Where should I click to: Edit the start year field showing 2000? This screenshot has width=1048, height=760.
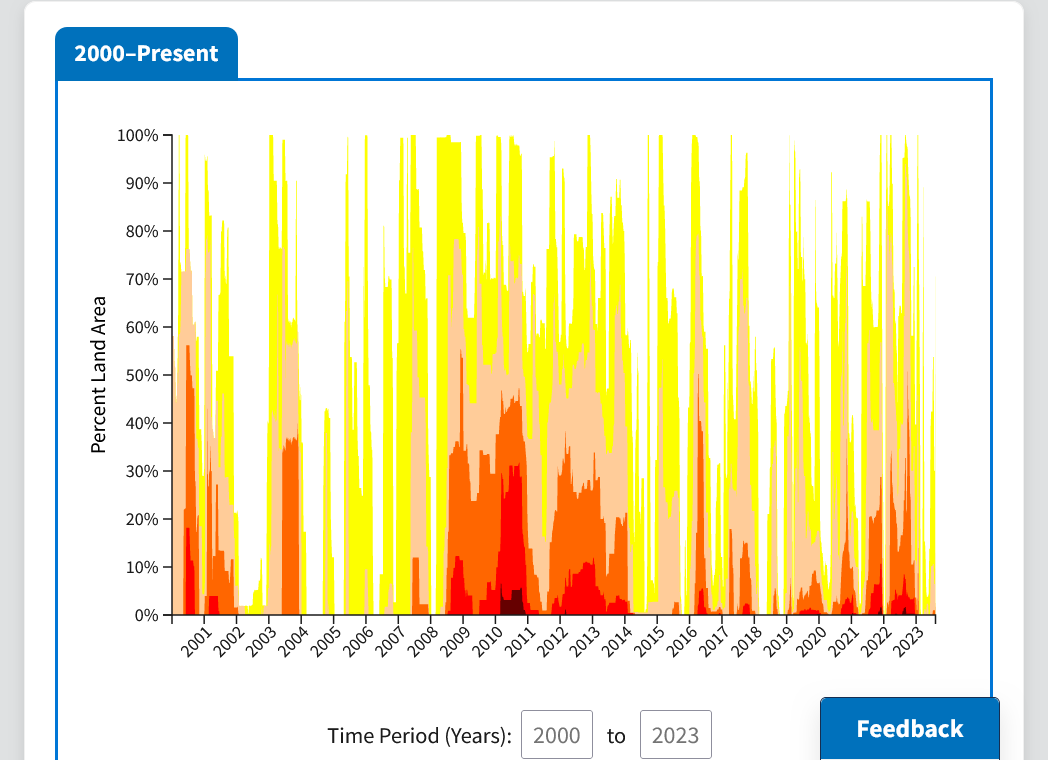pyautogui.click(x=557, y=735)
